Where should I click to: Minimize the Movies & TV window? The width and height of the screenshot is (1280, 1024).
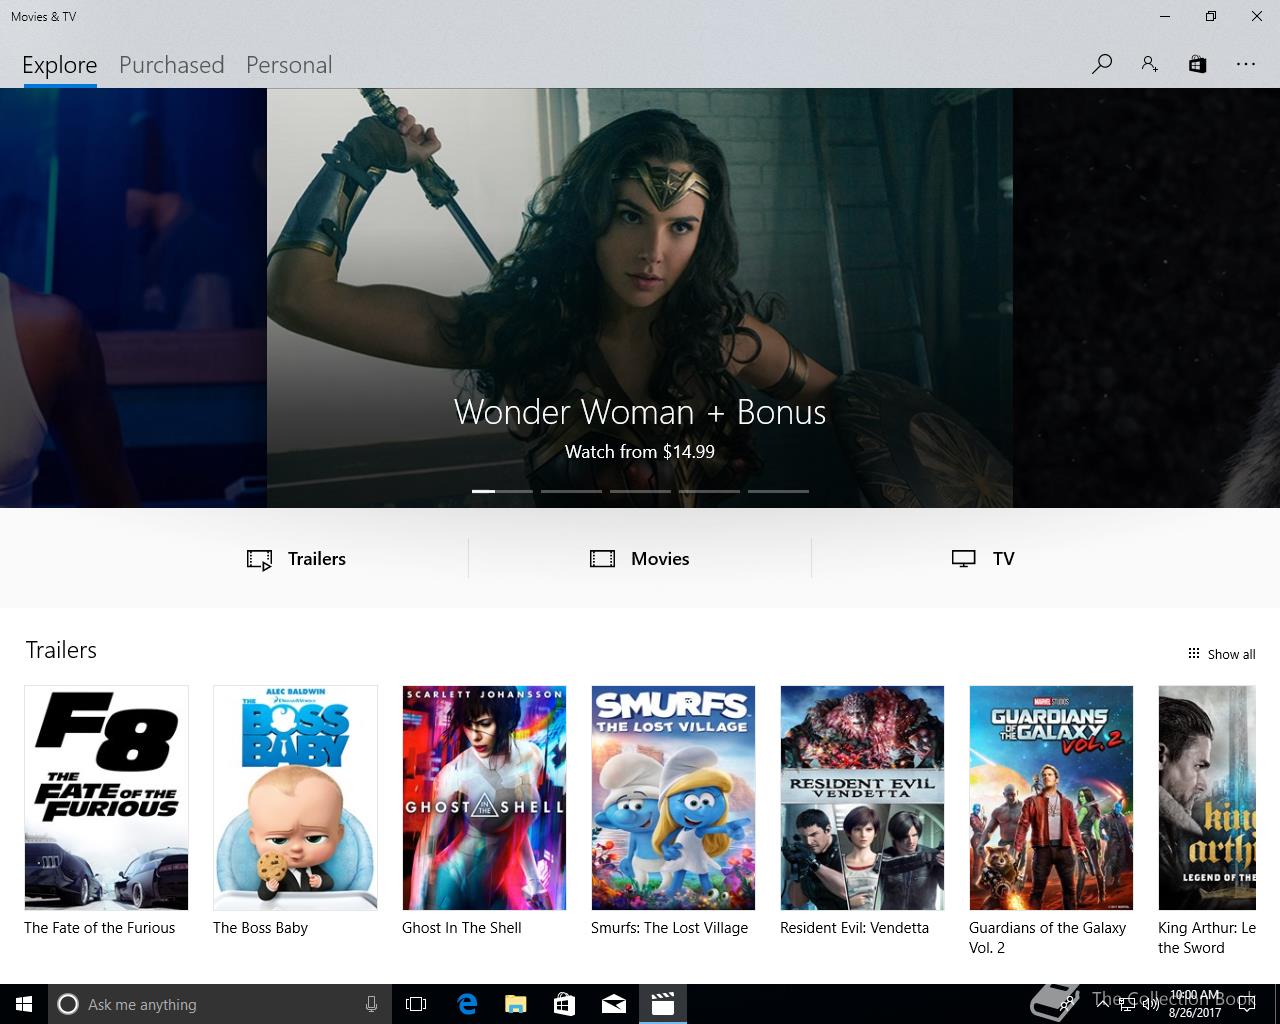1165,16
